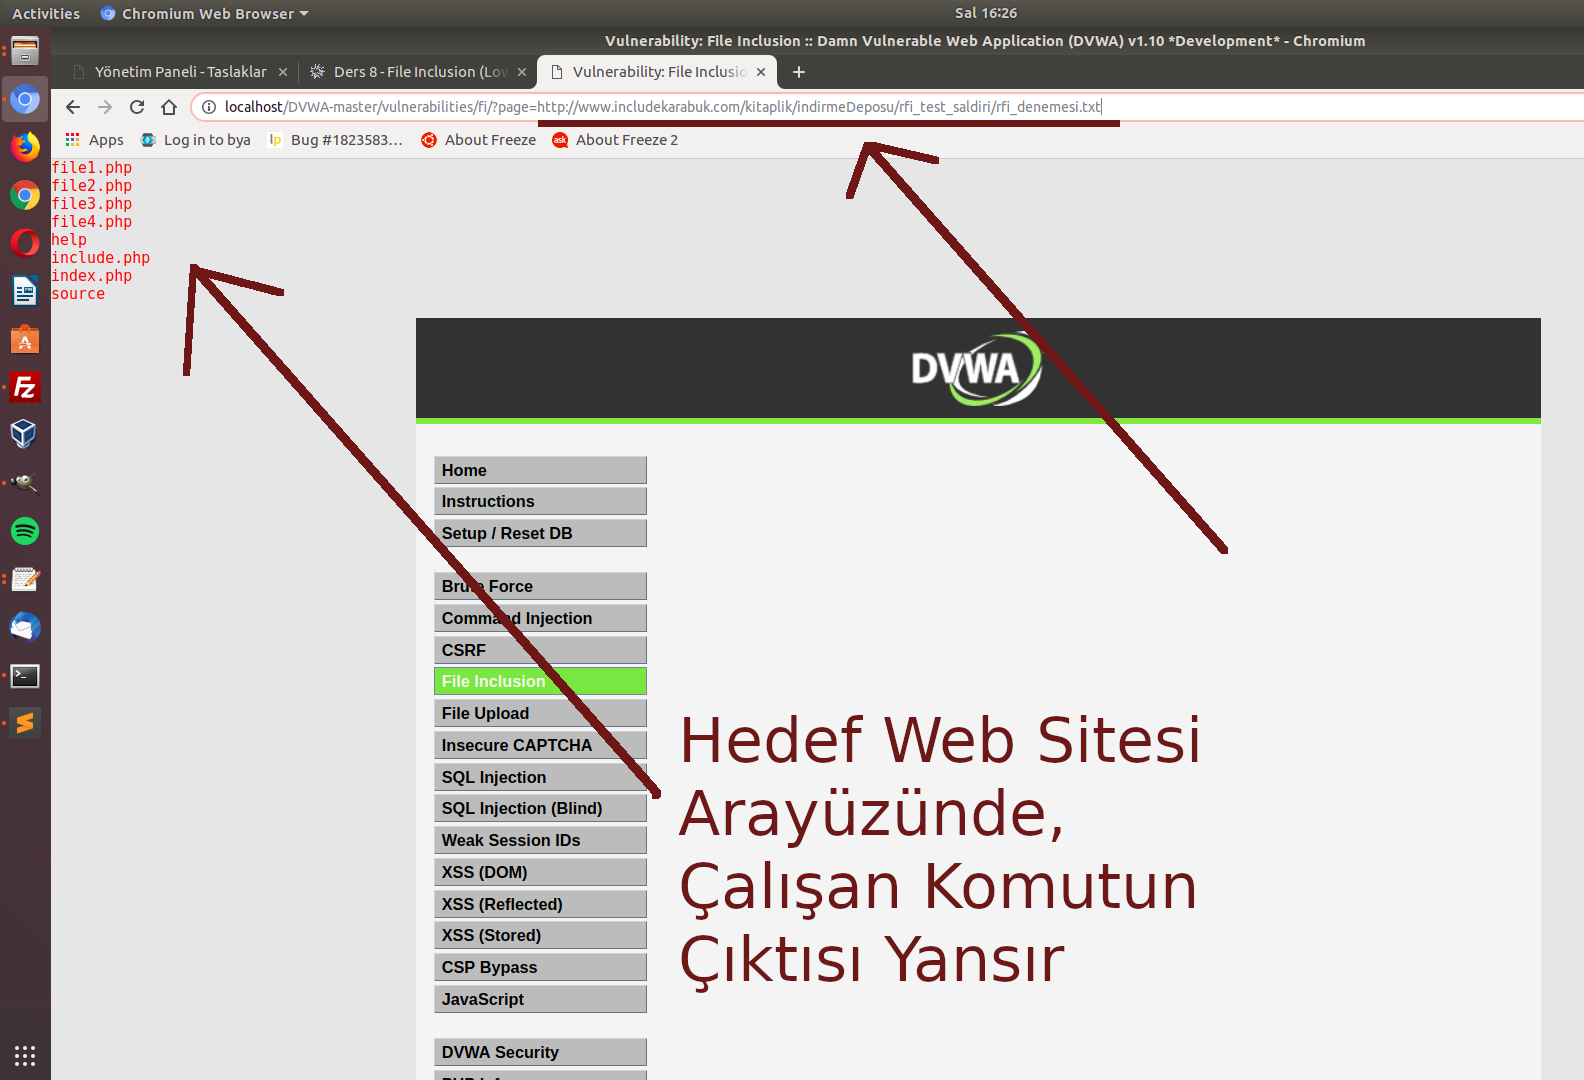This screenshot has width=1584, height=1080.
Task: Switch to the Yönetim Paneli - Taslaklar tab
Action: [180, 72]
